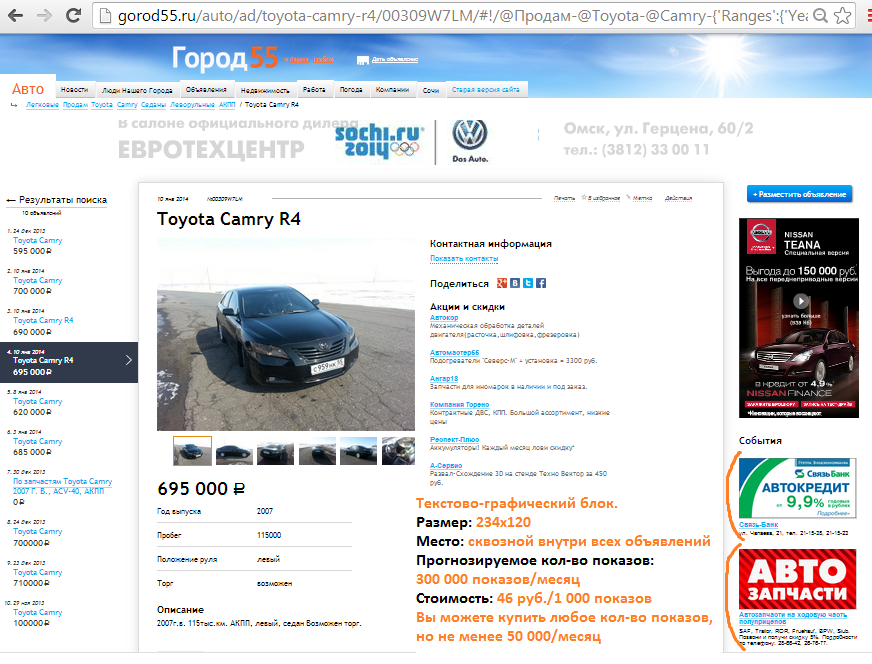Click the Дать объявление link in header
The height and width of the screenshot is (664, 872).
click(395, 60)
